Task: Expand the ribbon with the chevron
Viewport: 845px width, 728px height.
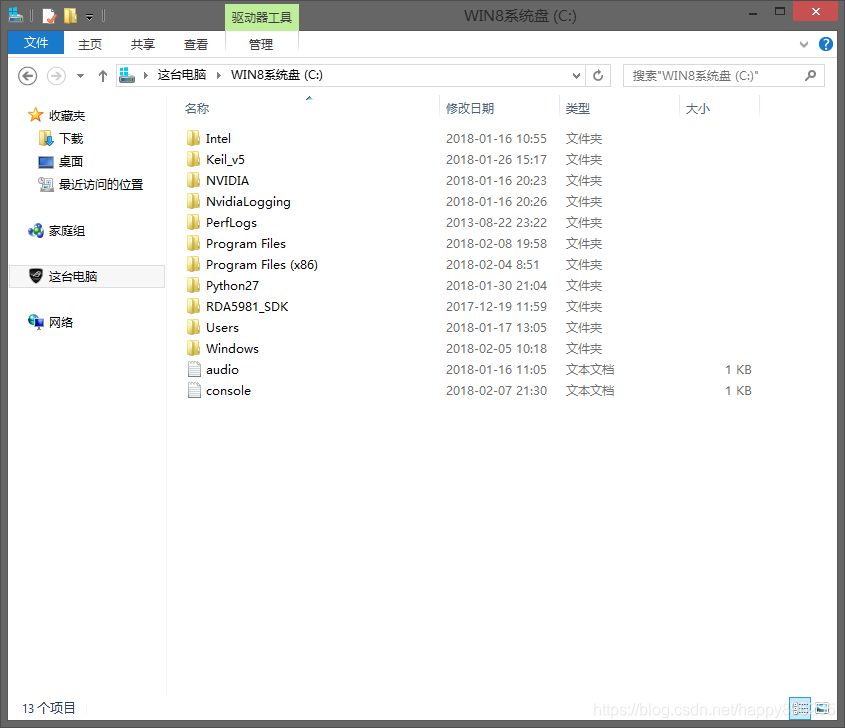Action: point(804,44)
